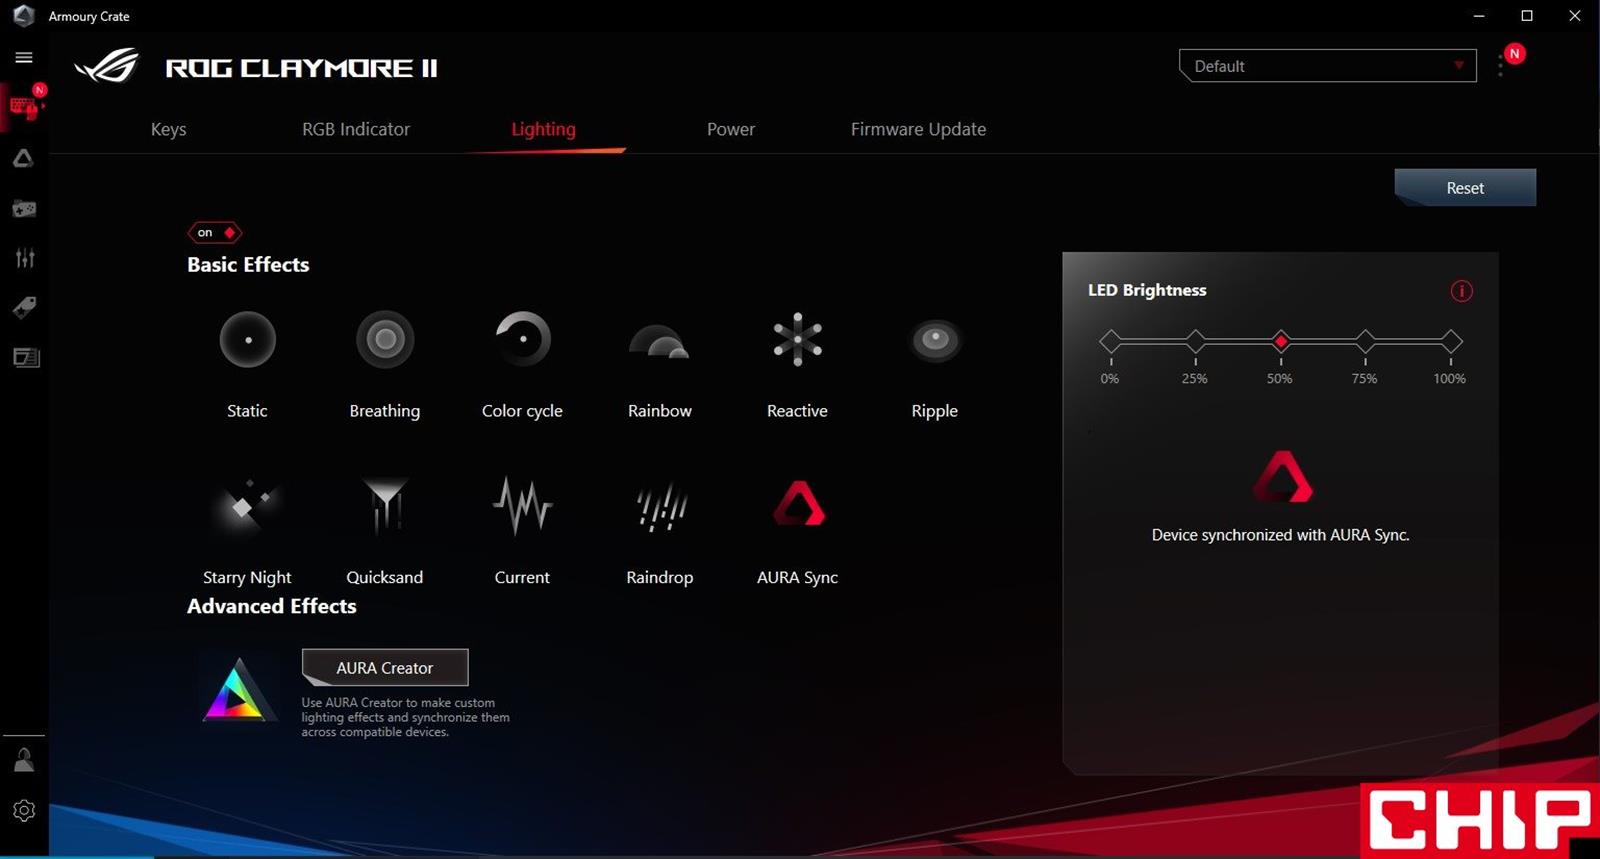1600x859 pixels.
Task: Open the user profile in sidebar
Action: point(24,761)
